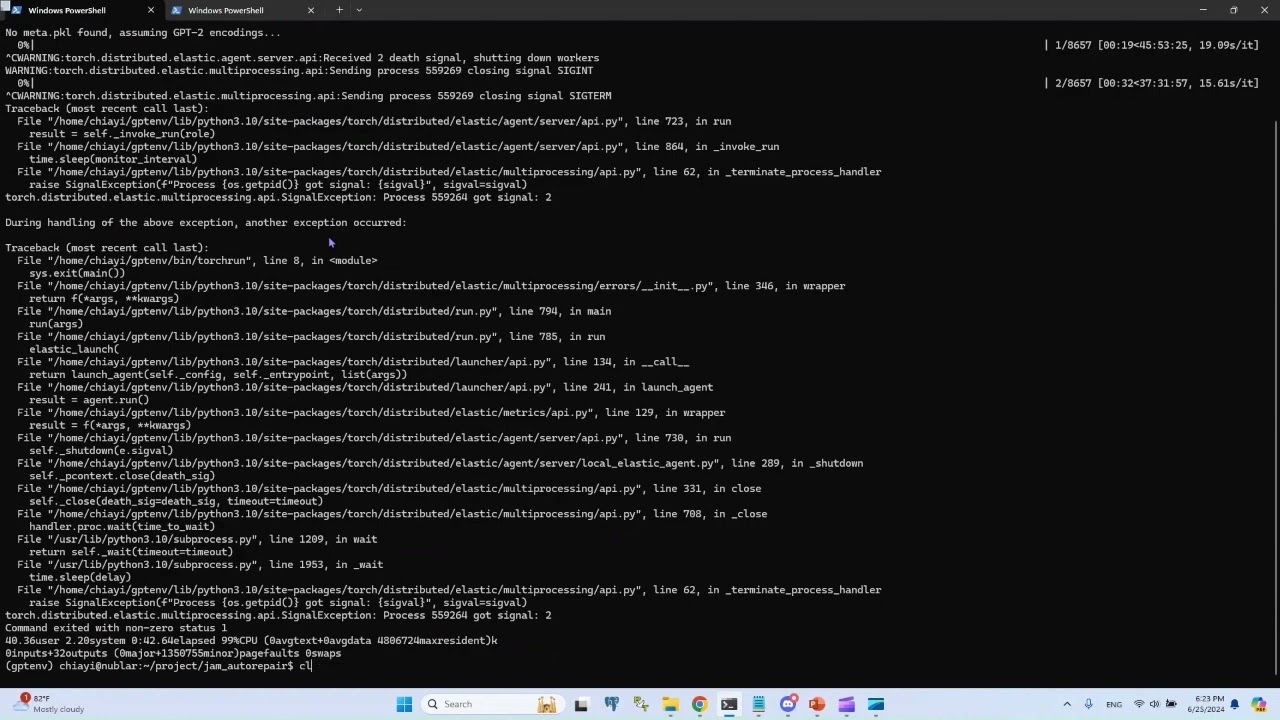Click the battery icon in the tray

pos(1170,704)
